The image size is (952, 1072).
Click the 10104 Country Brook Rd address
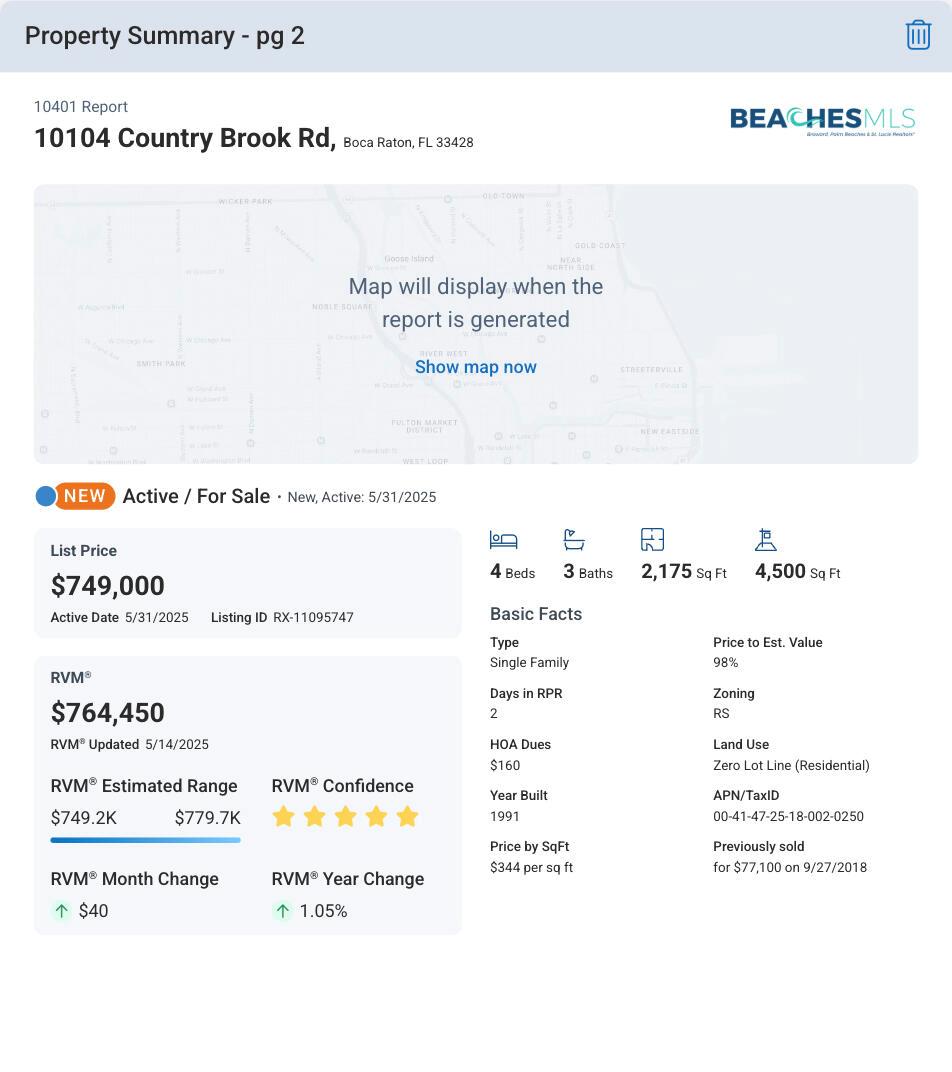pyautogui.click(x=185, y=138)
